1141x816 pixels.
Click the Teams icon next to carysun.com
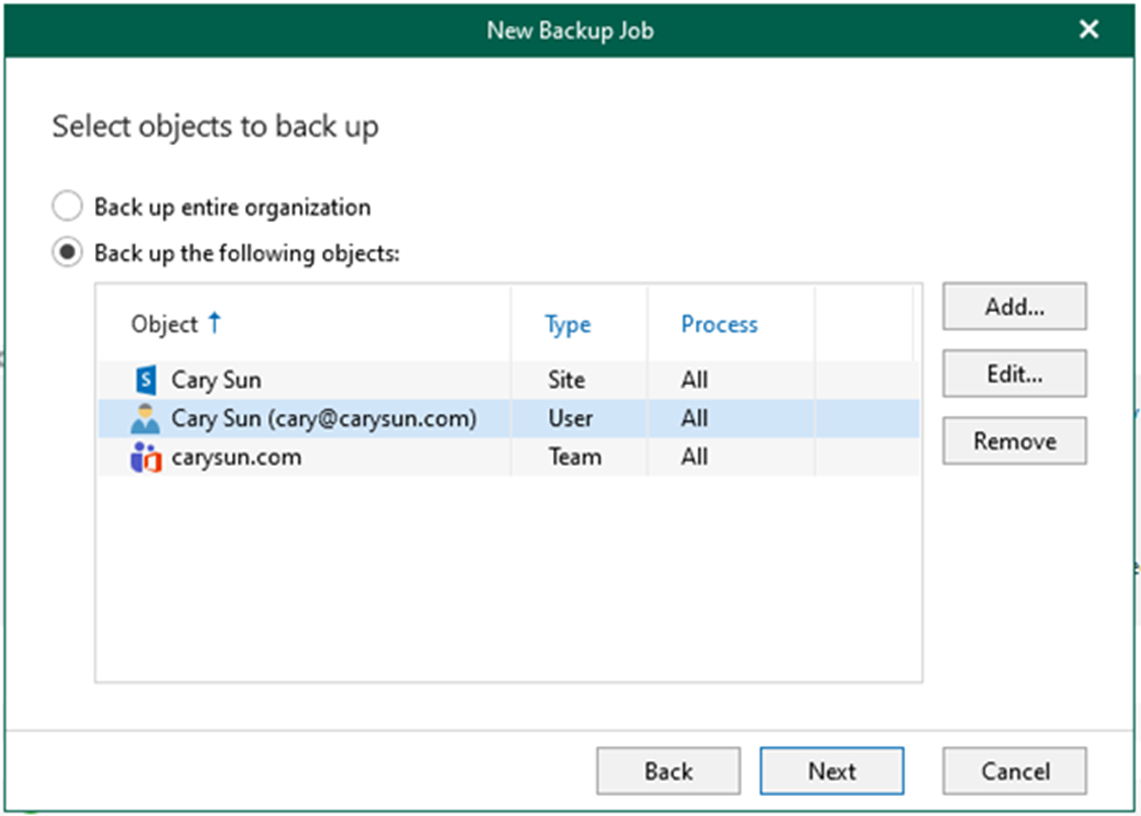point(145,458)
